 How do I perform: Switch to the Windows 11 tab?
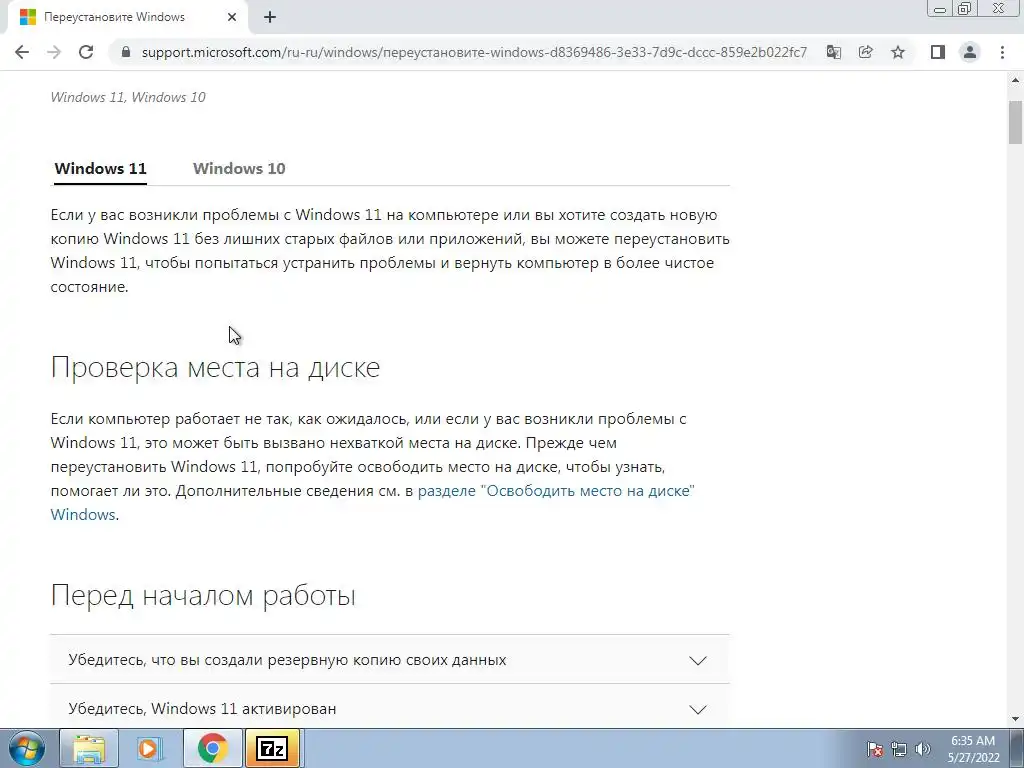(101, 168)
